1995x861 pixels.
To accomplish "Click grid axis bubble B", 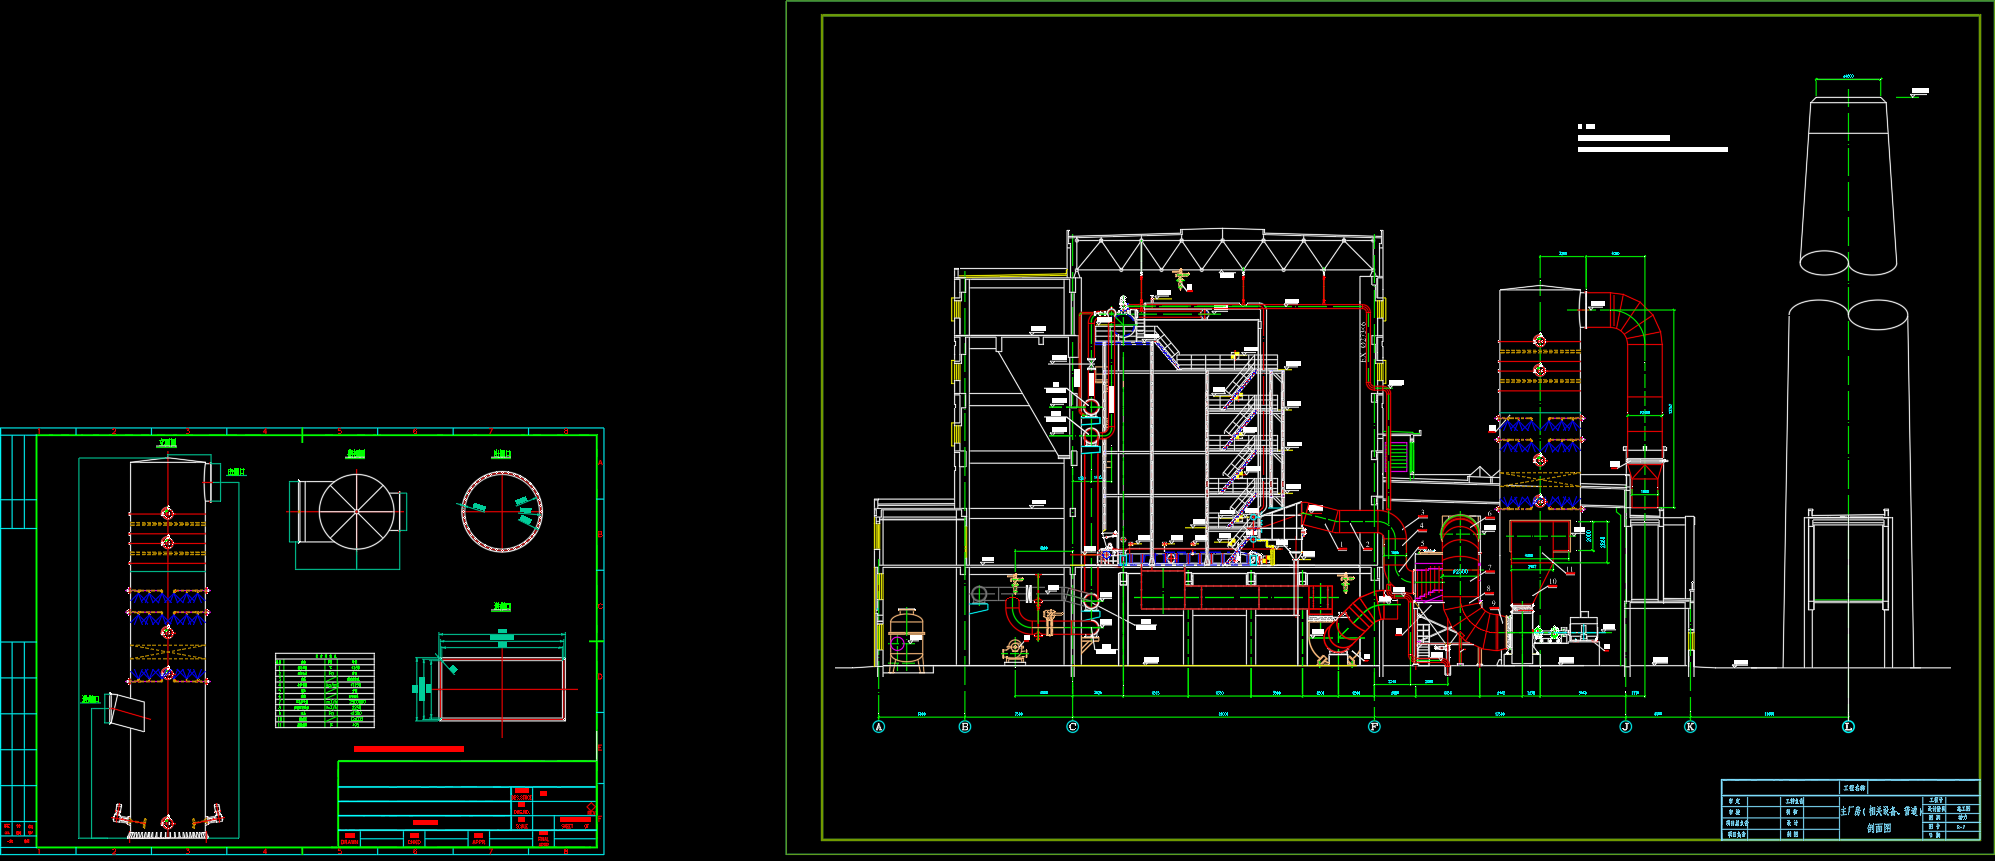I will (x=965, y=727).
